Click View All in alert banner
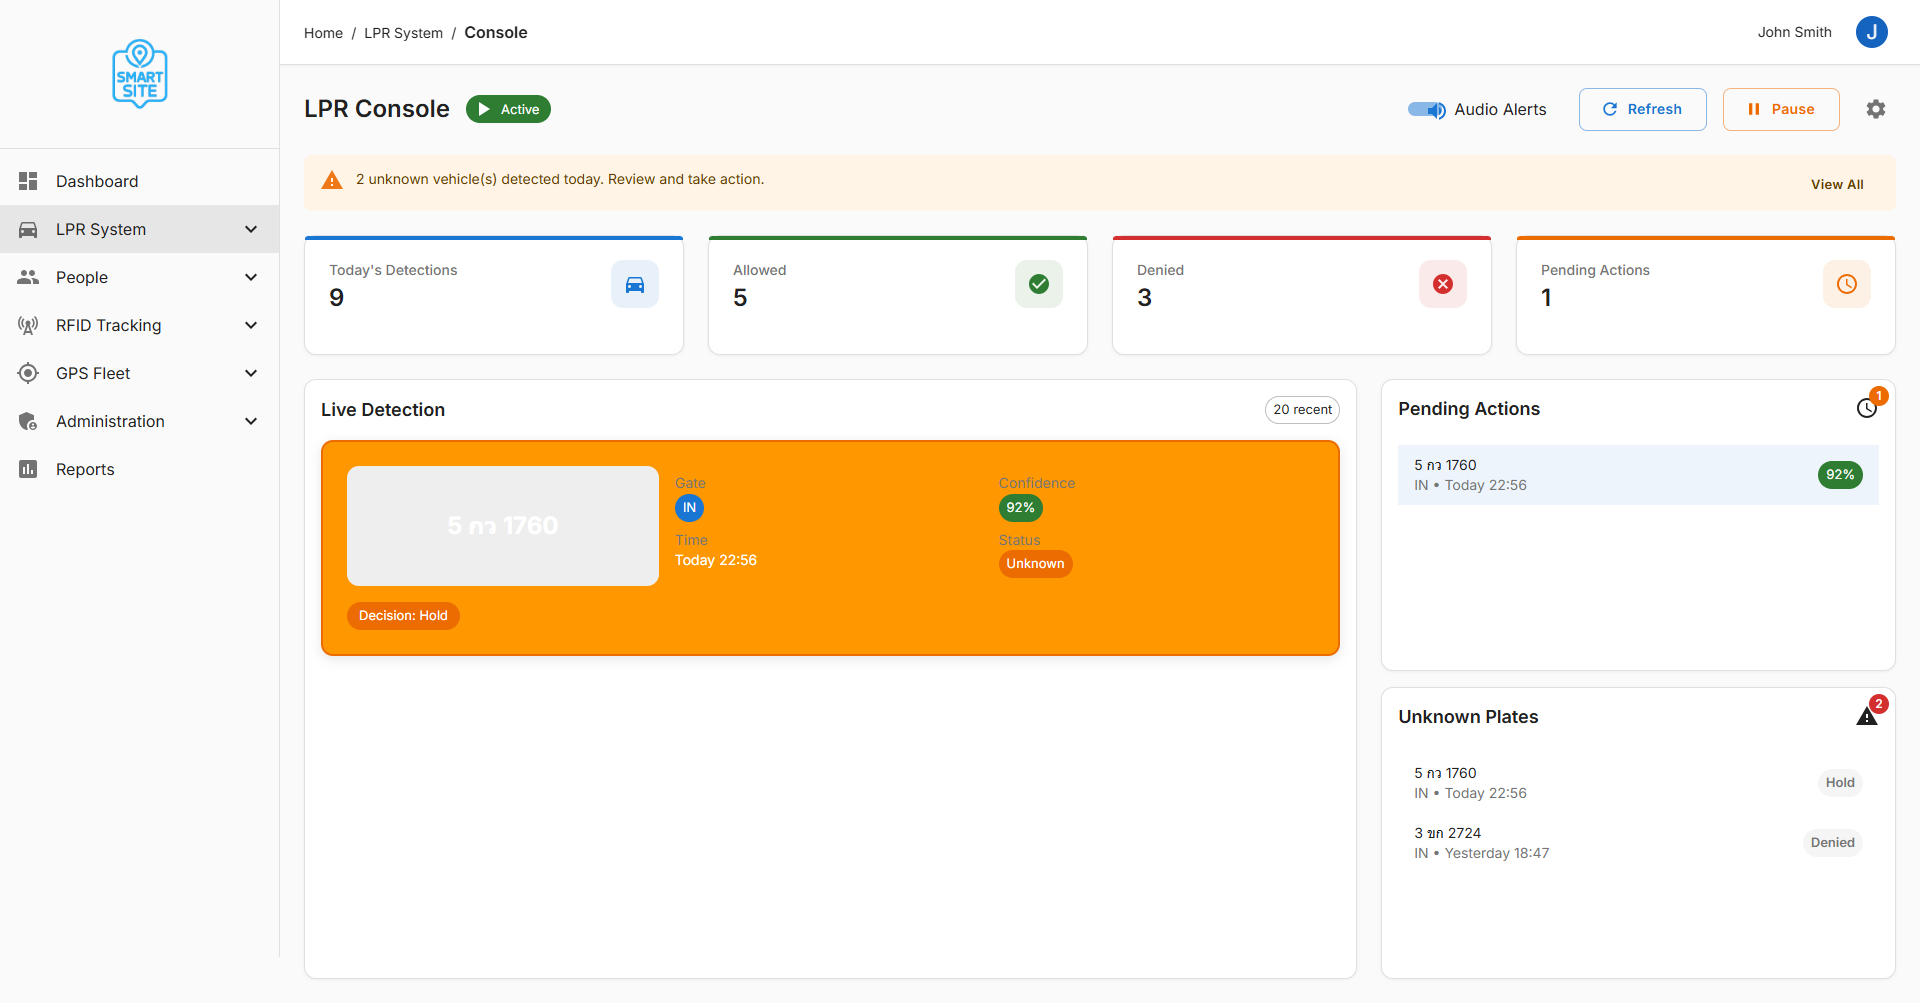 [1836, 184]
